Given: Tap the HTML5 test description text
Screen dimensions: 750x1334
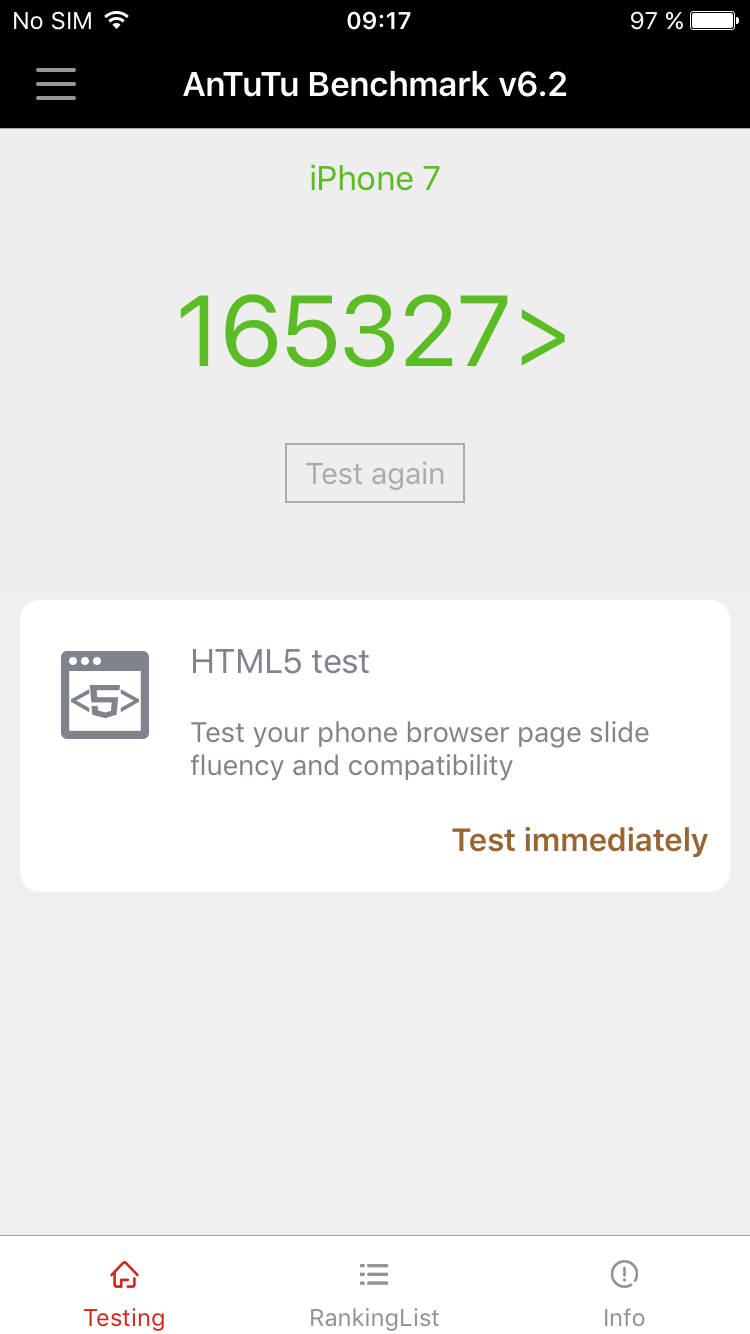Looking at the screenshot, I should pos(420,749).
